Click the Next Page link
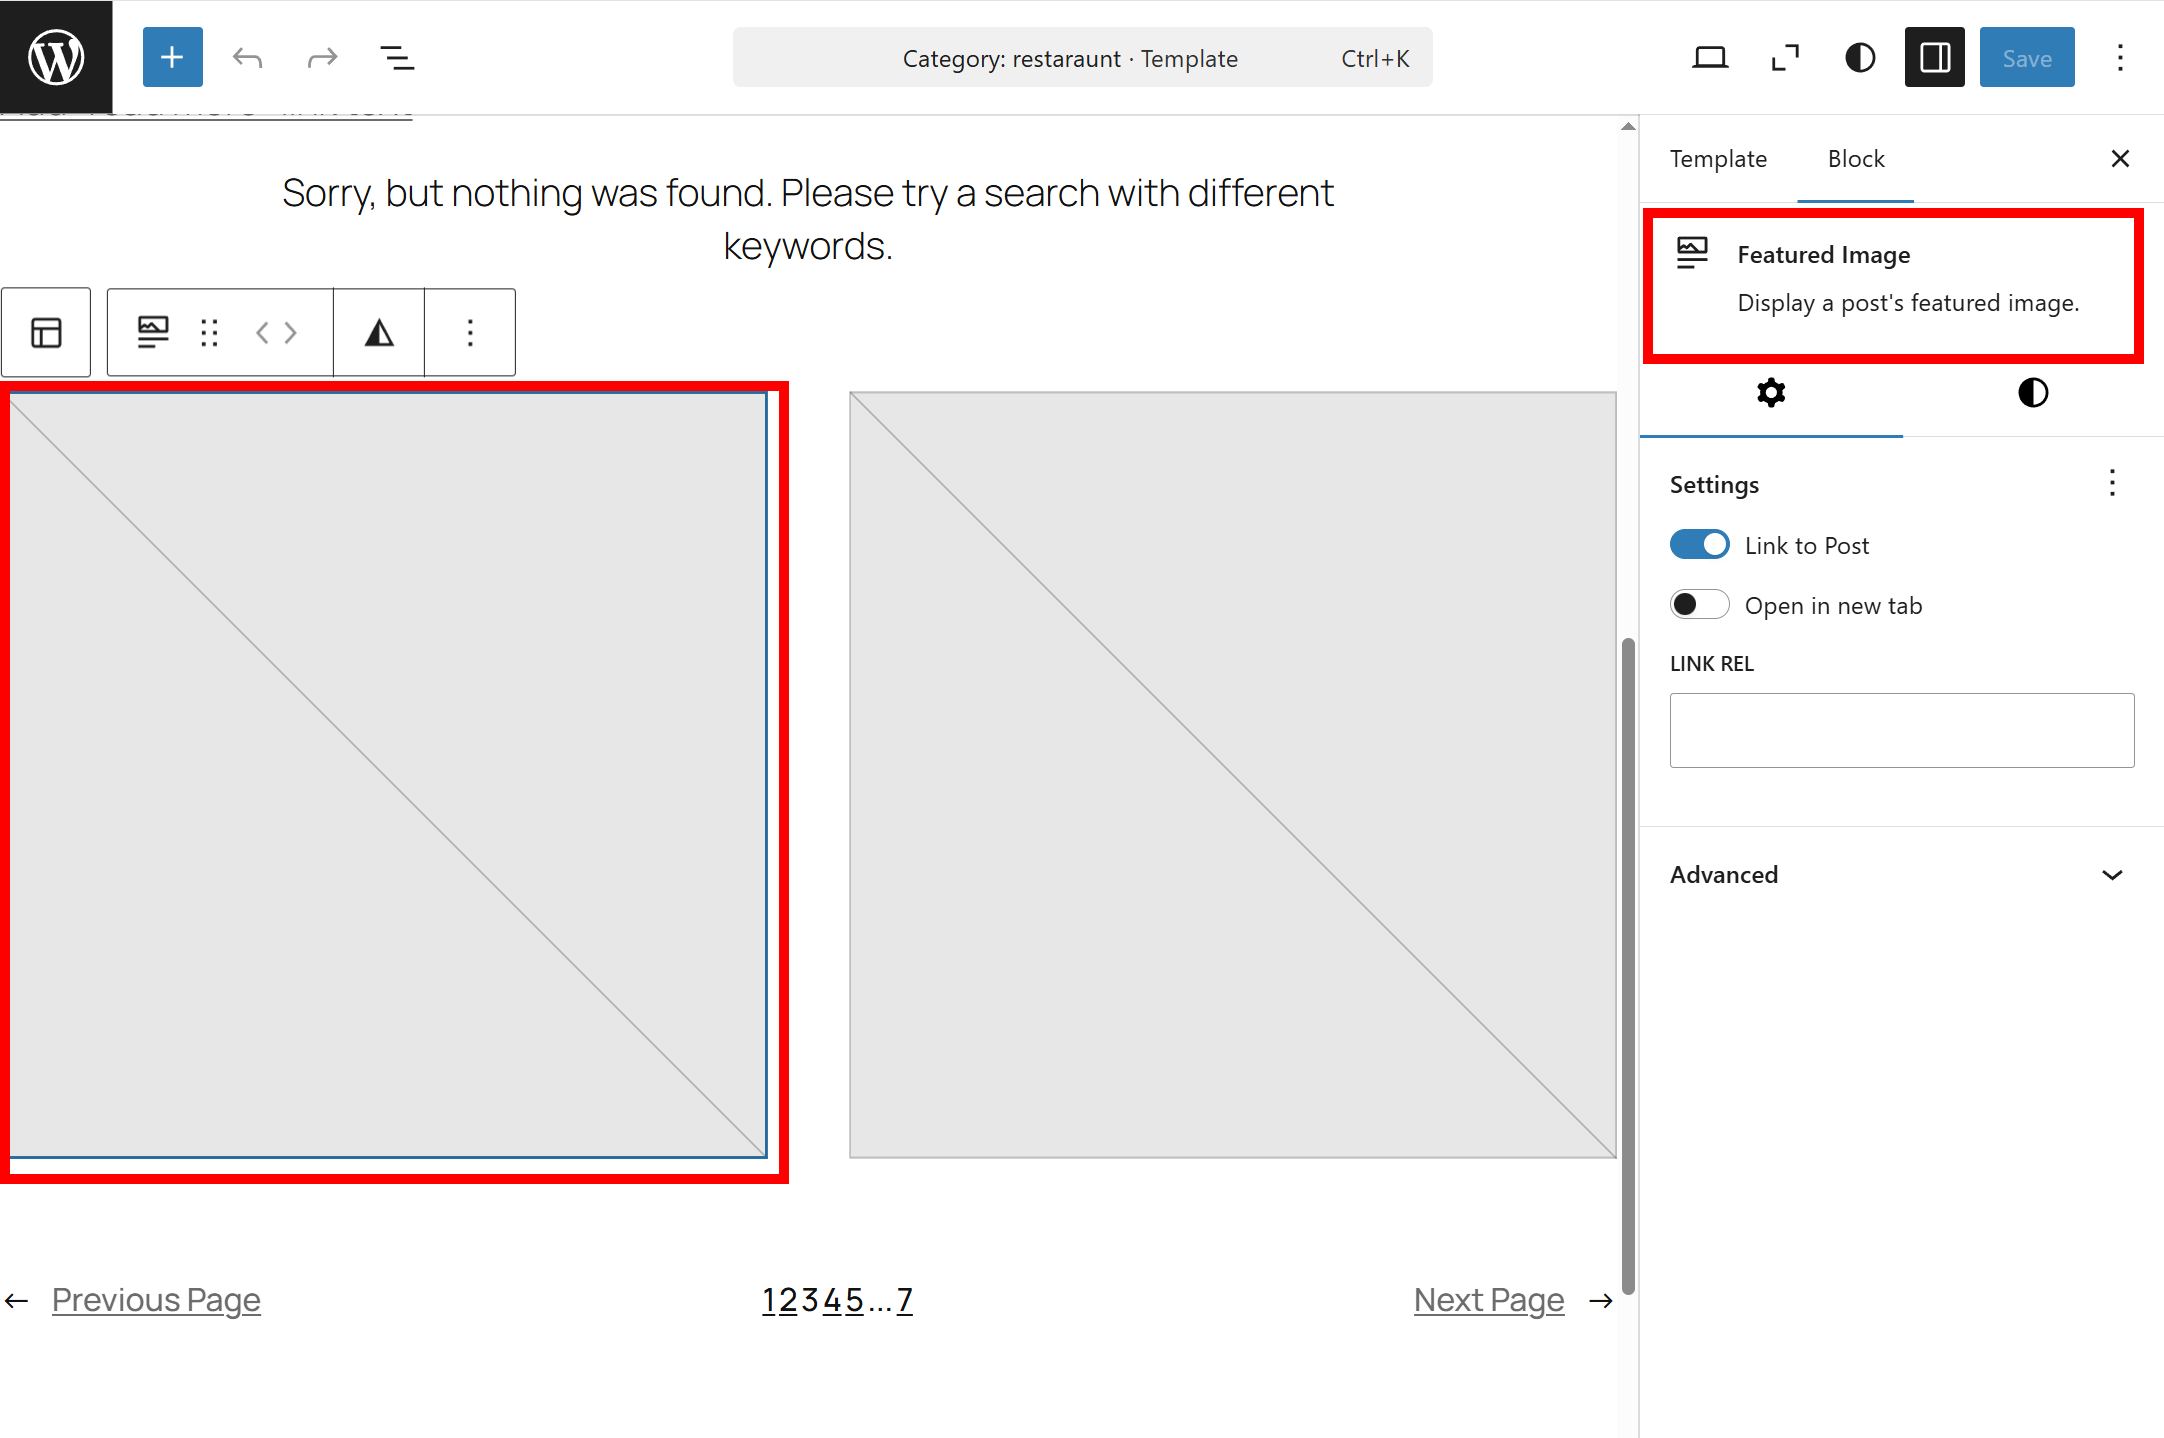2164x1438 pixels. click(x=1488, y=1299)
